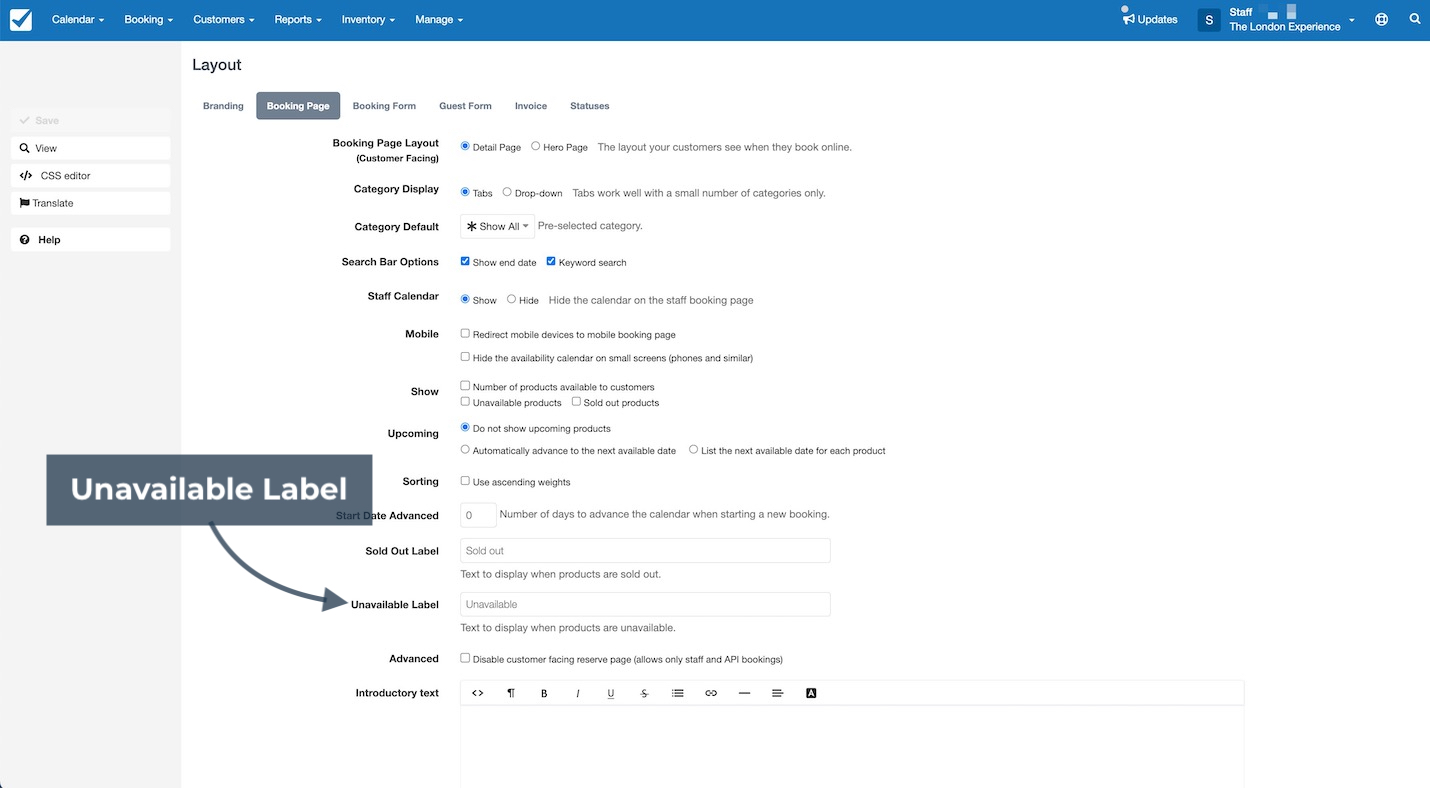Click the View button in sidebar
The image size is (1430, 788).
(x=91, y=148)
